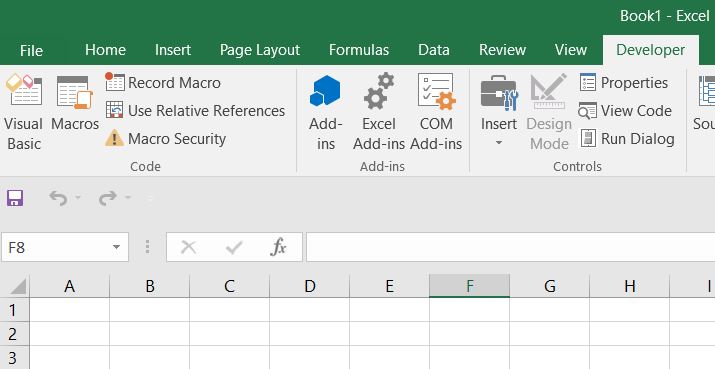Image resolution: width=715 pixels, height=369 pixels.
Task: Open Macro Security settings
Action: point(166,138)
